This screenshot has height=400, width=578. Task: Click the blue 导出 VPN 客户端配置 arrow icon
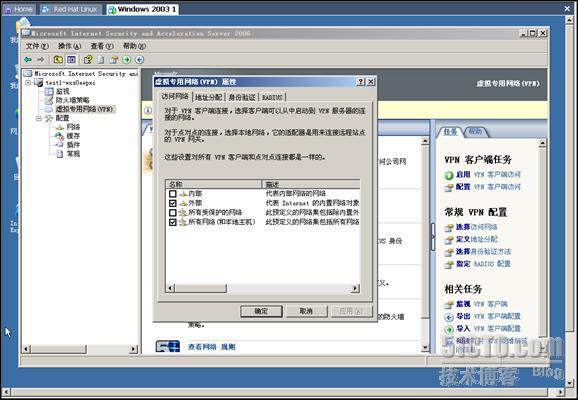[x=449, y=317]
